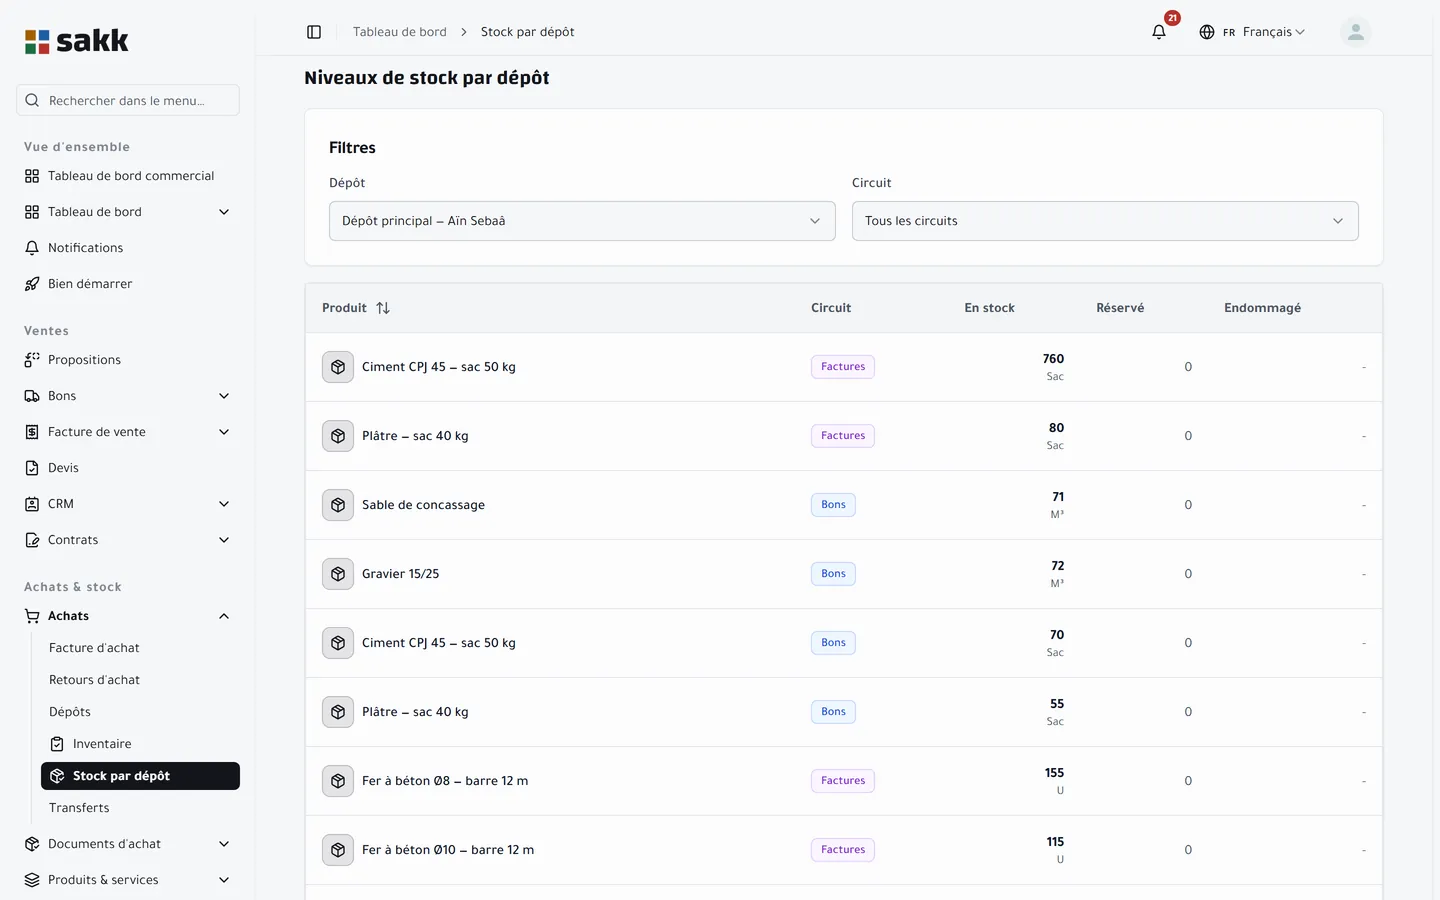Expand the Bons sidebar submenu
This screenshot has width=1440, height=900.
[224, 396]
